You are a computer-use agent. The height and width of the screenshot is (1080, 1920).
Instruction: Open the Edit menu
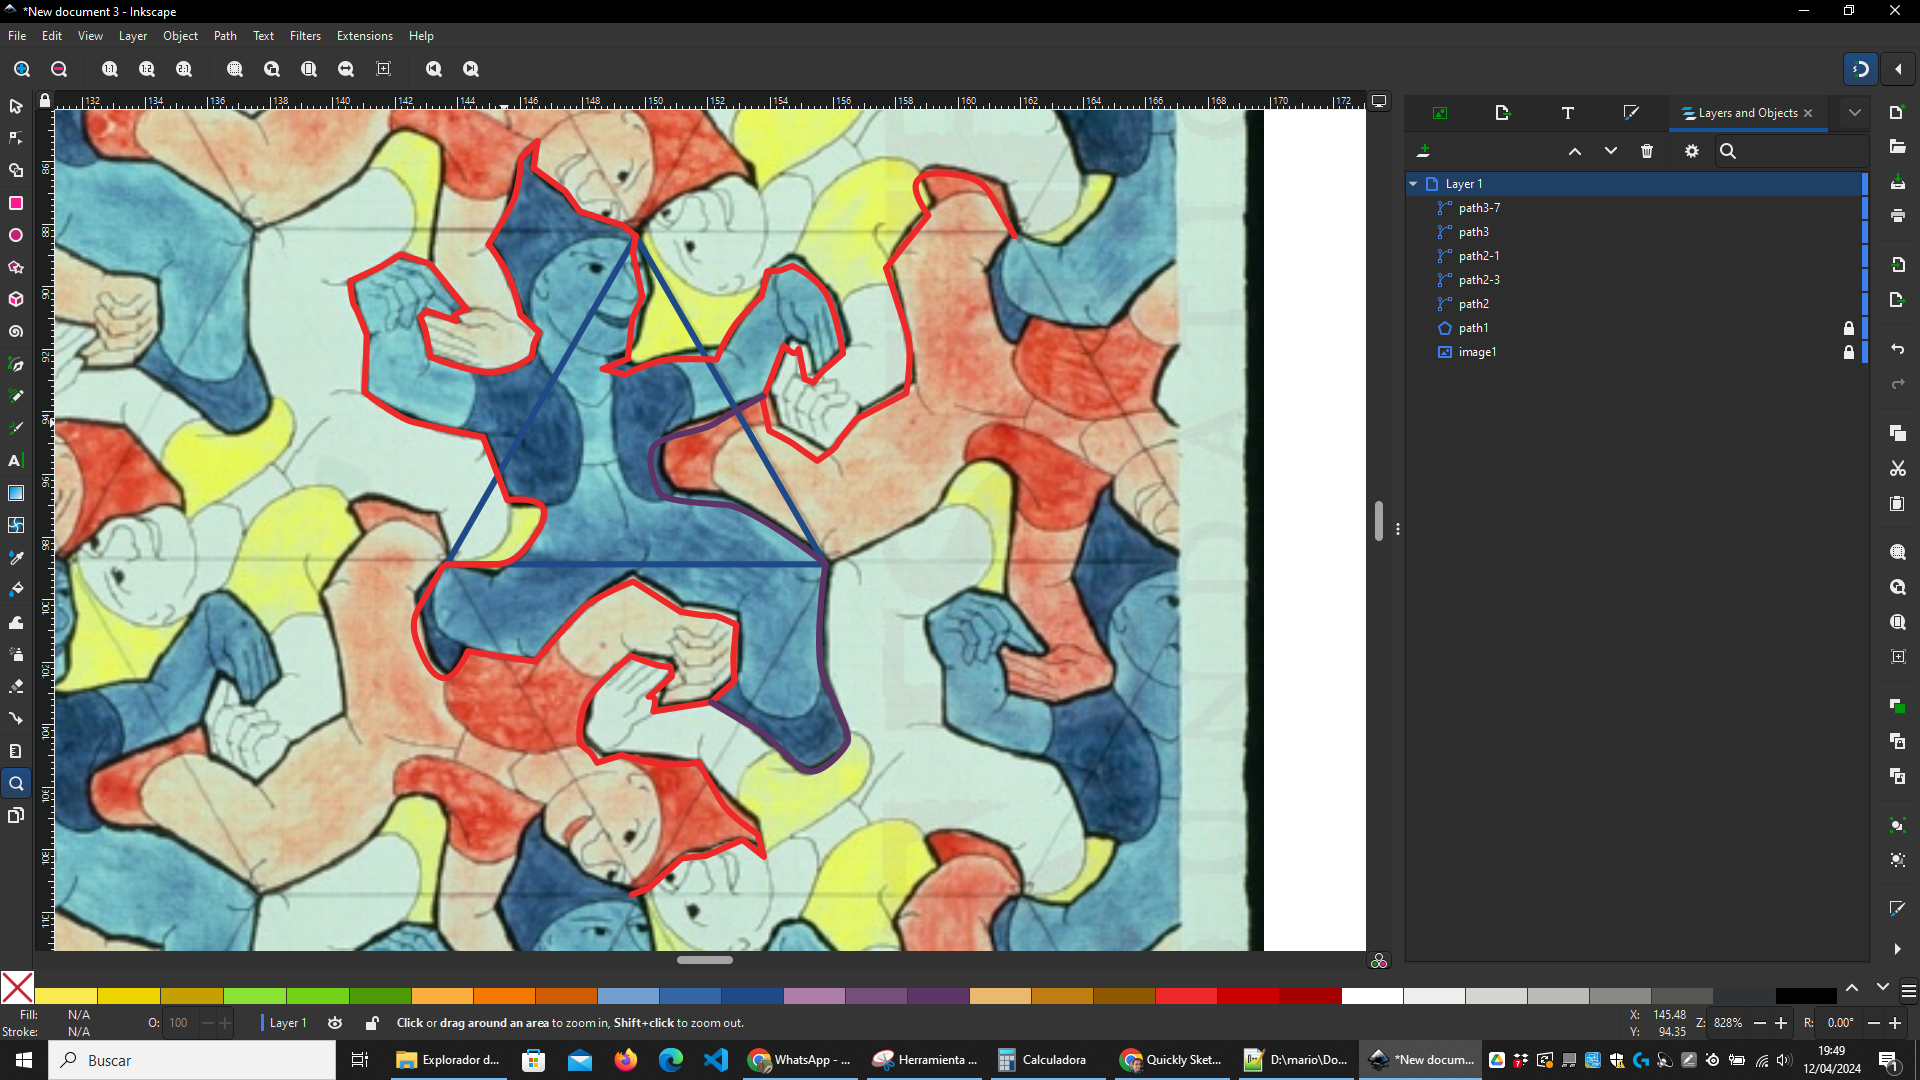coord(52,36)
